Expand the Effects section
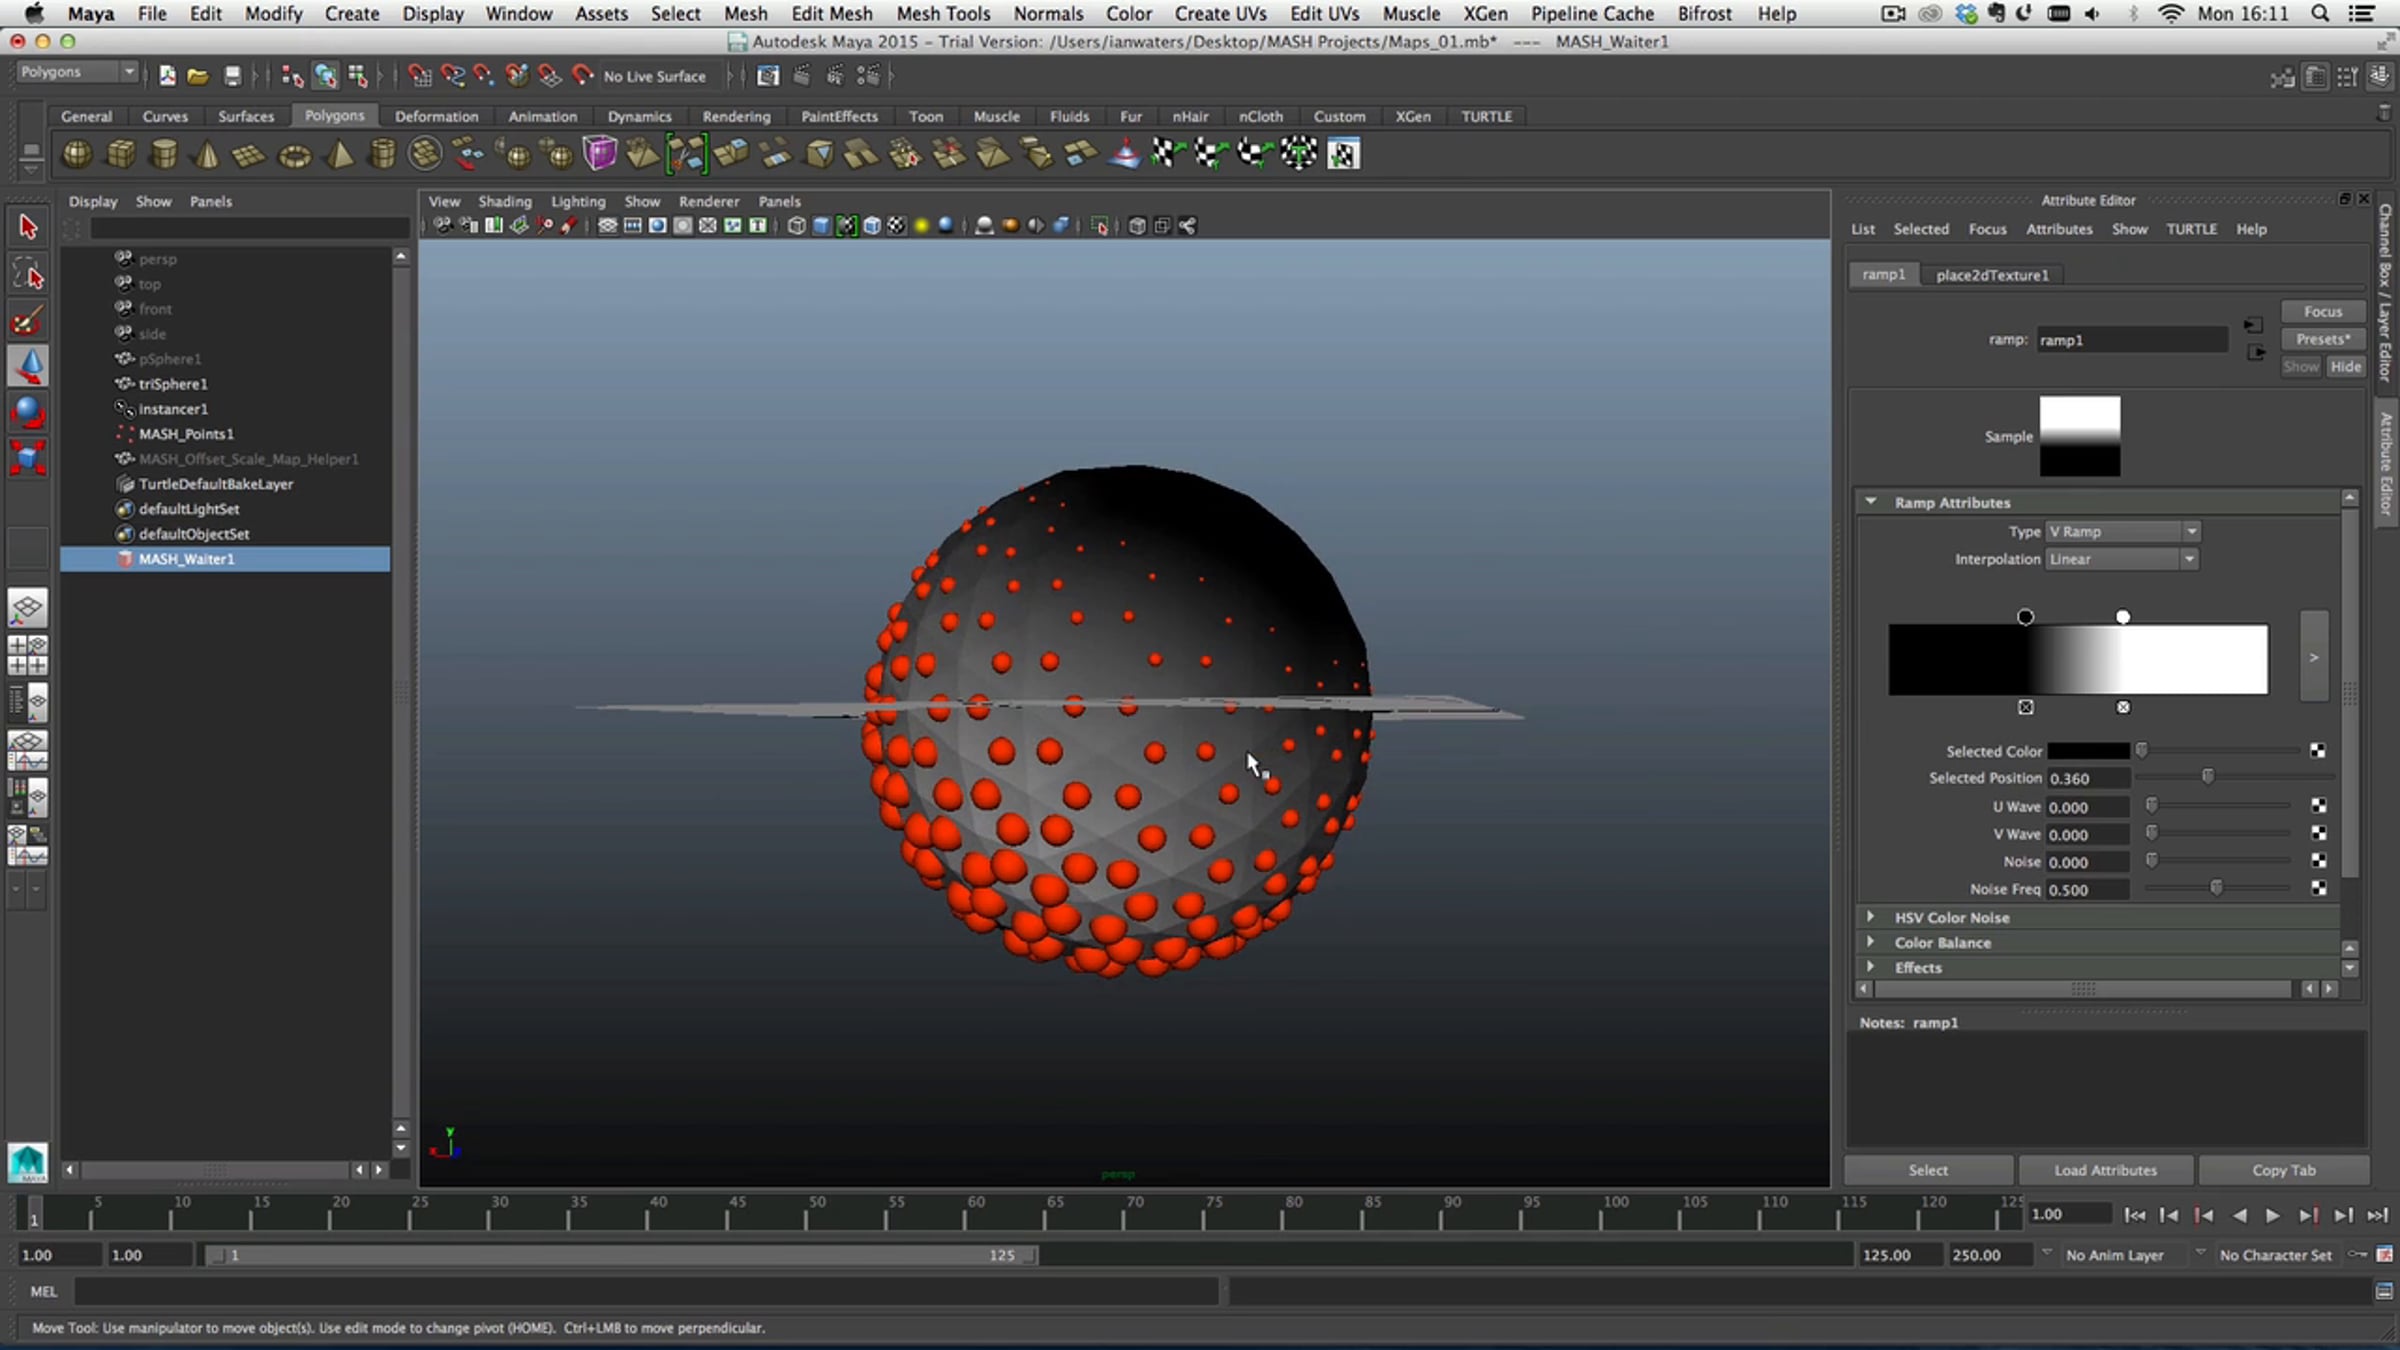The height and width of the screenshot is (1350, 2400). [1870, 966]
